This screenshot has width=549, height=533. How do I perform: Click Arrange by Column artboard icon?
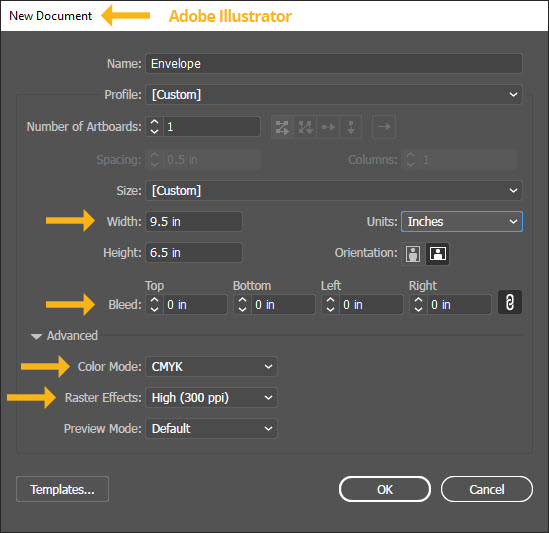[350, 127]
